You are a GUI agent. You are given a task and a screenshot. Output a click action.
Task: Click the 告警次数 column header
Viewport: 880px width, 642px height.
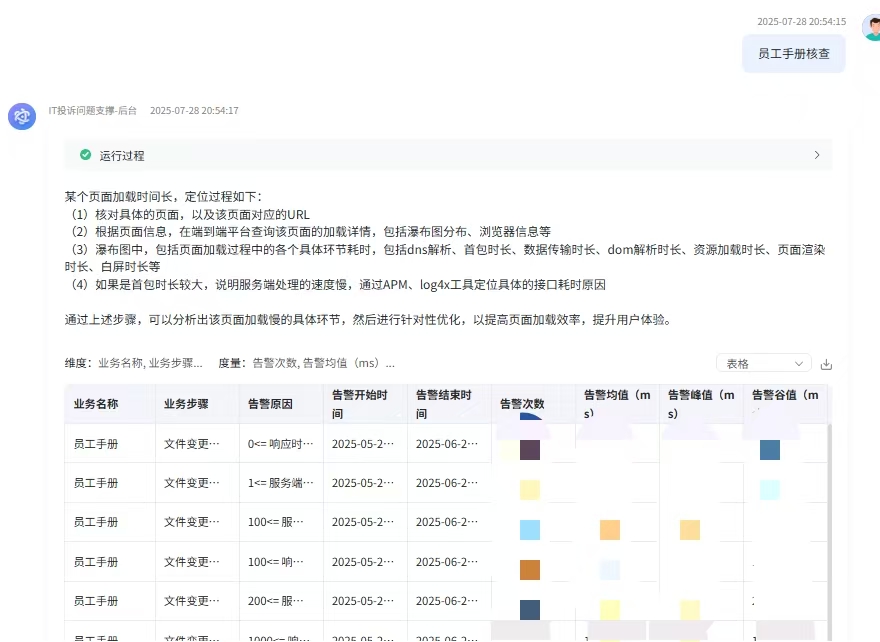[522, 404]
